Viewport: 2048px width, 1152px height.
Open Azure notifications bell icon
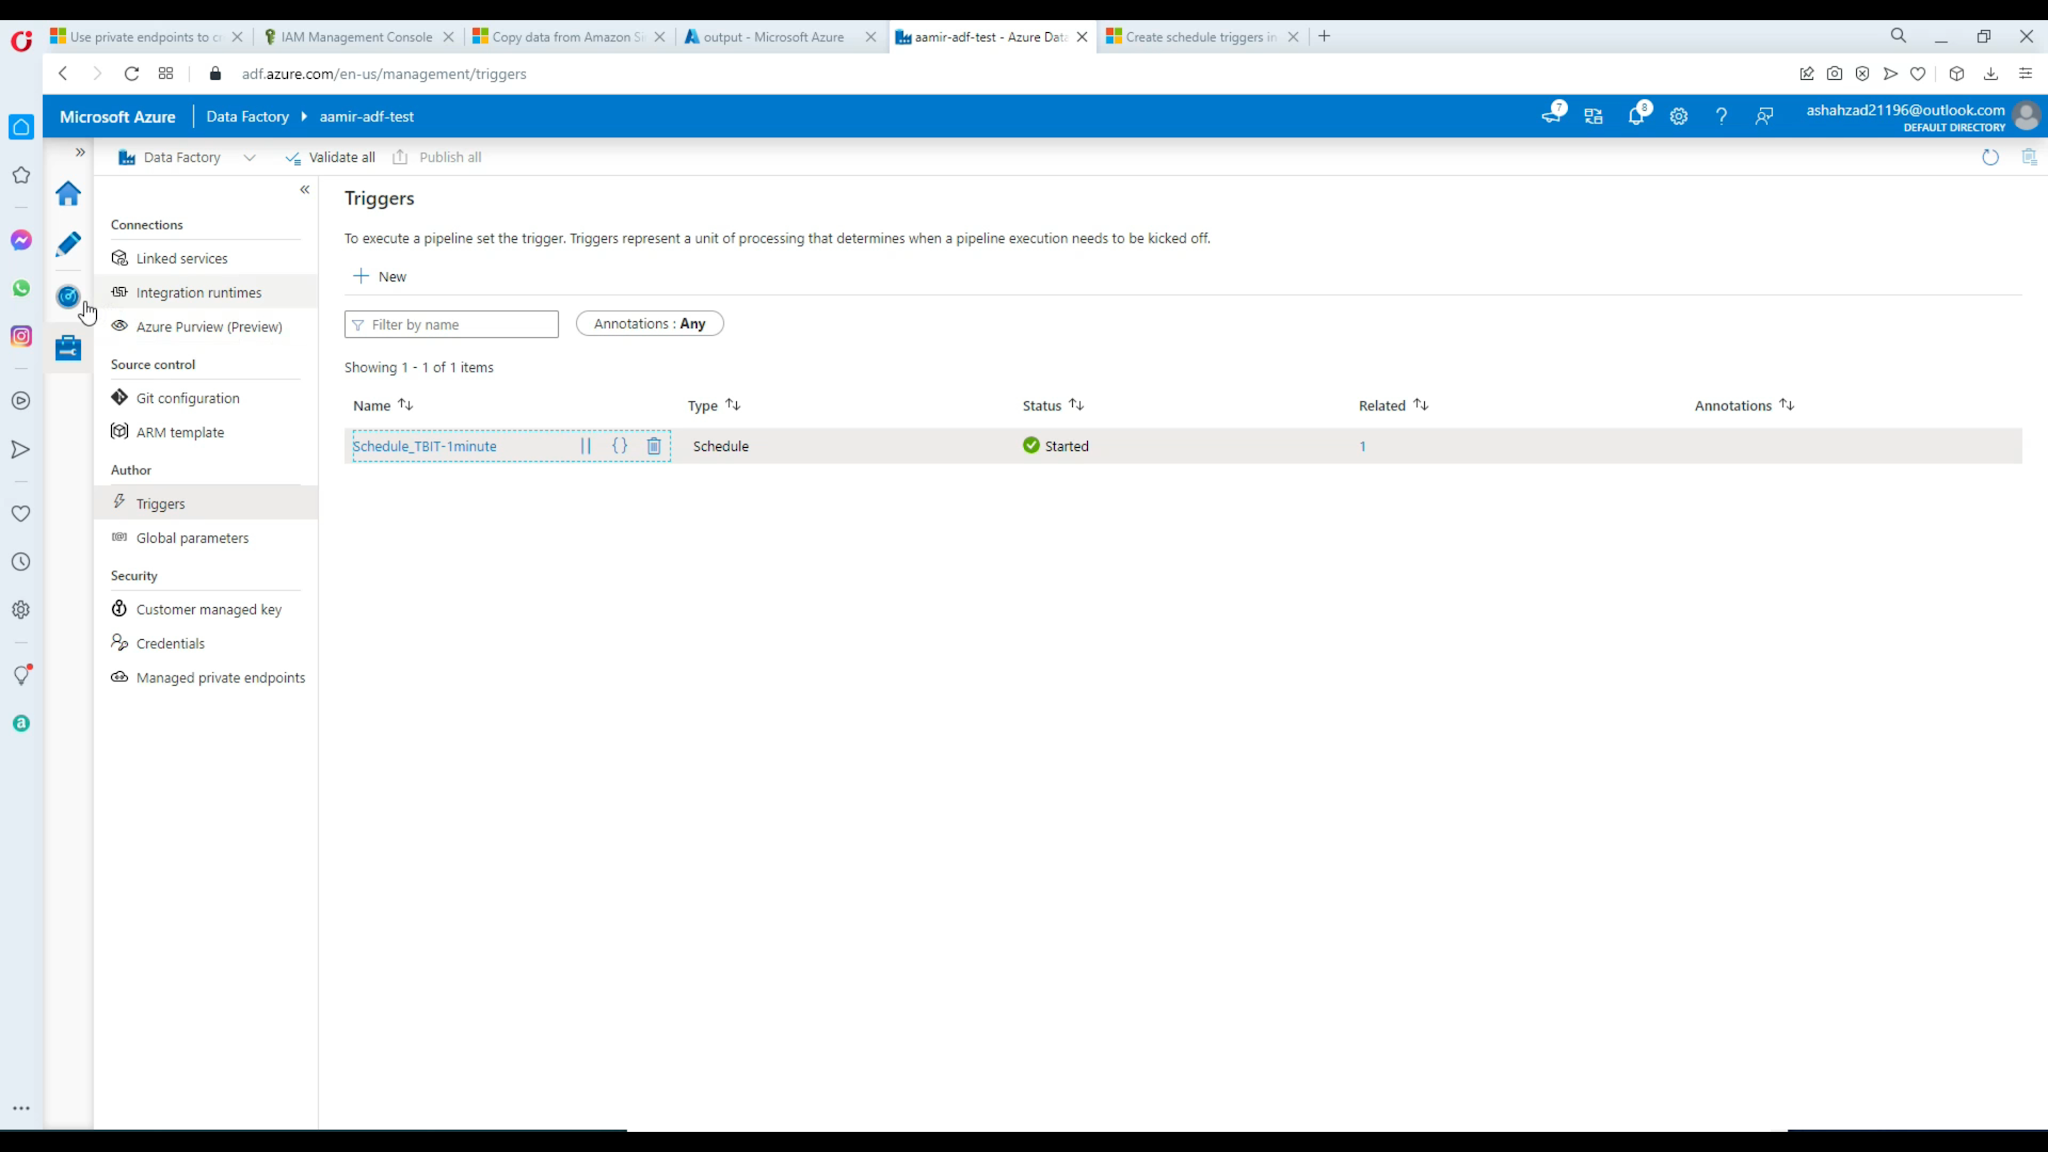pos(1637,116)
